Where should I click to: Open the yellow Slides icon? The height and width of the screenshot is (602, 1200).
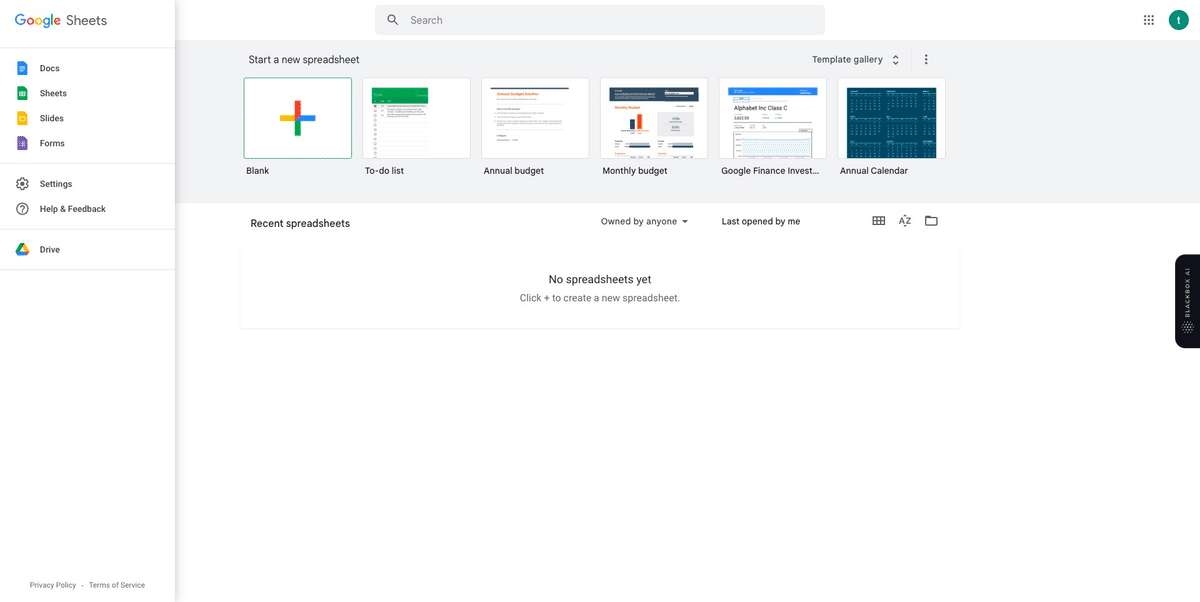22,118
